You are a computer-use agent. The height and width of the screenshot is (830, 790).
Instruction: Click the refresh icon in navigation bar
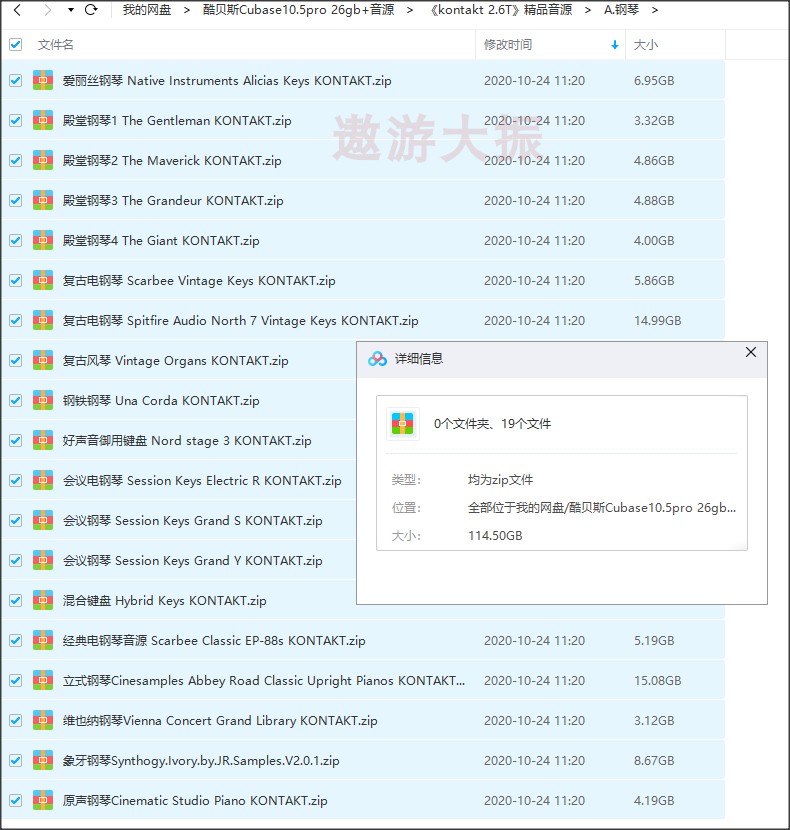(91, 10)
